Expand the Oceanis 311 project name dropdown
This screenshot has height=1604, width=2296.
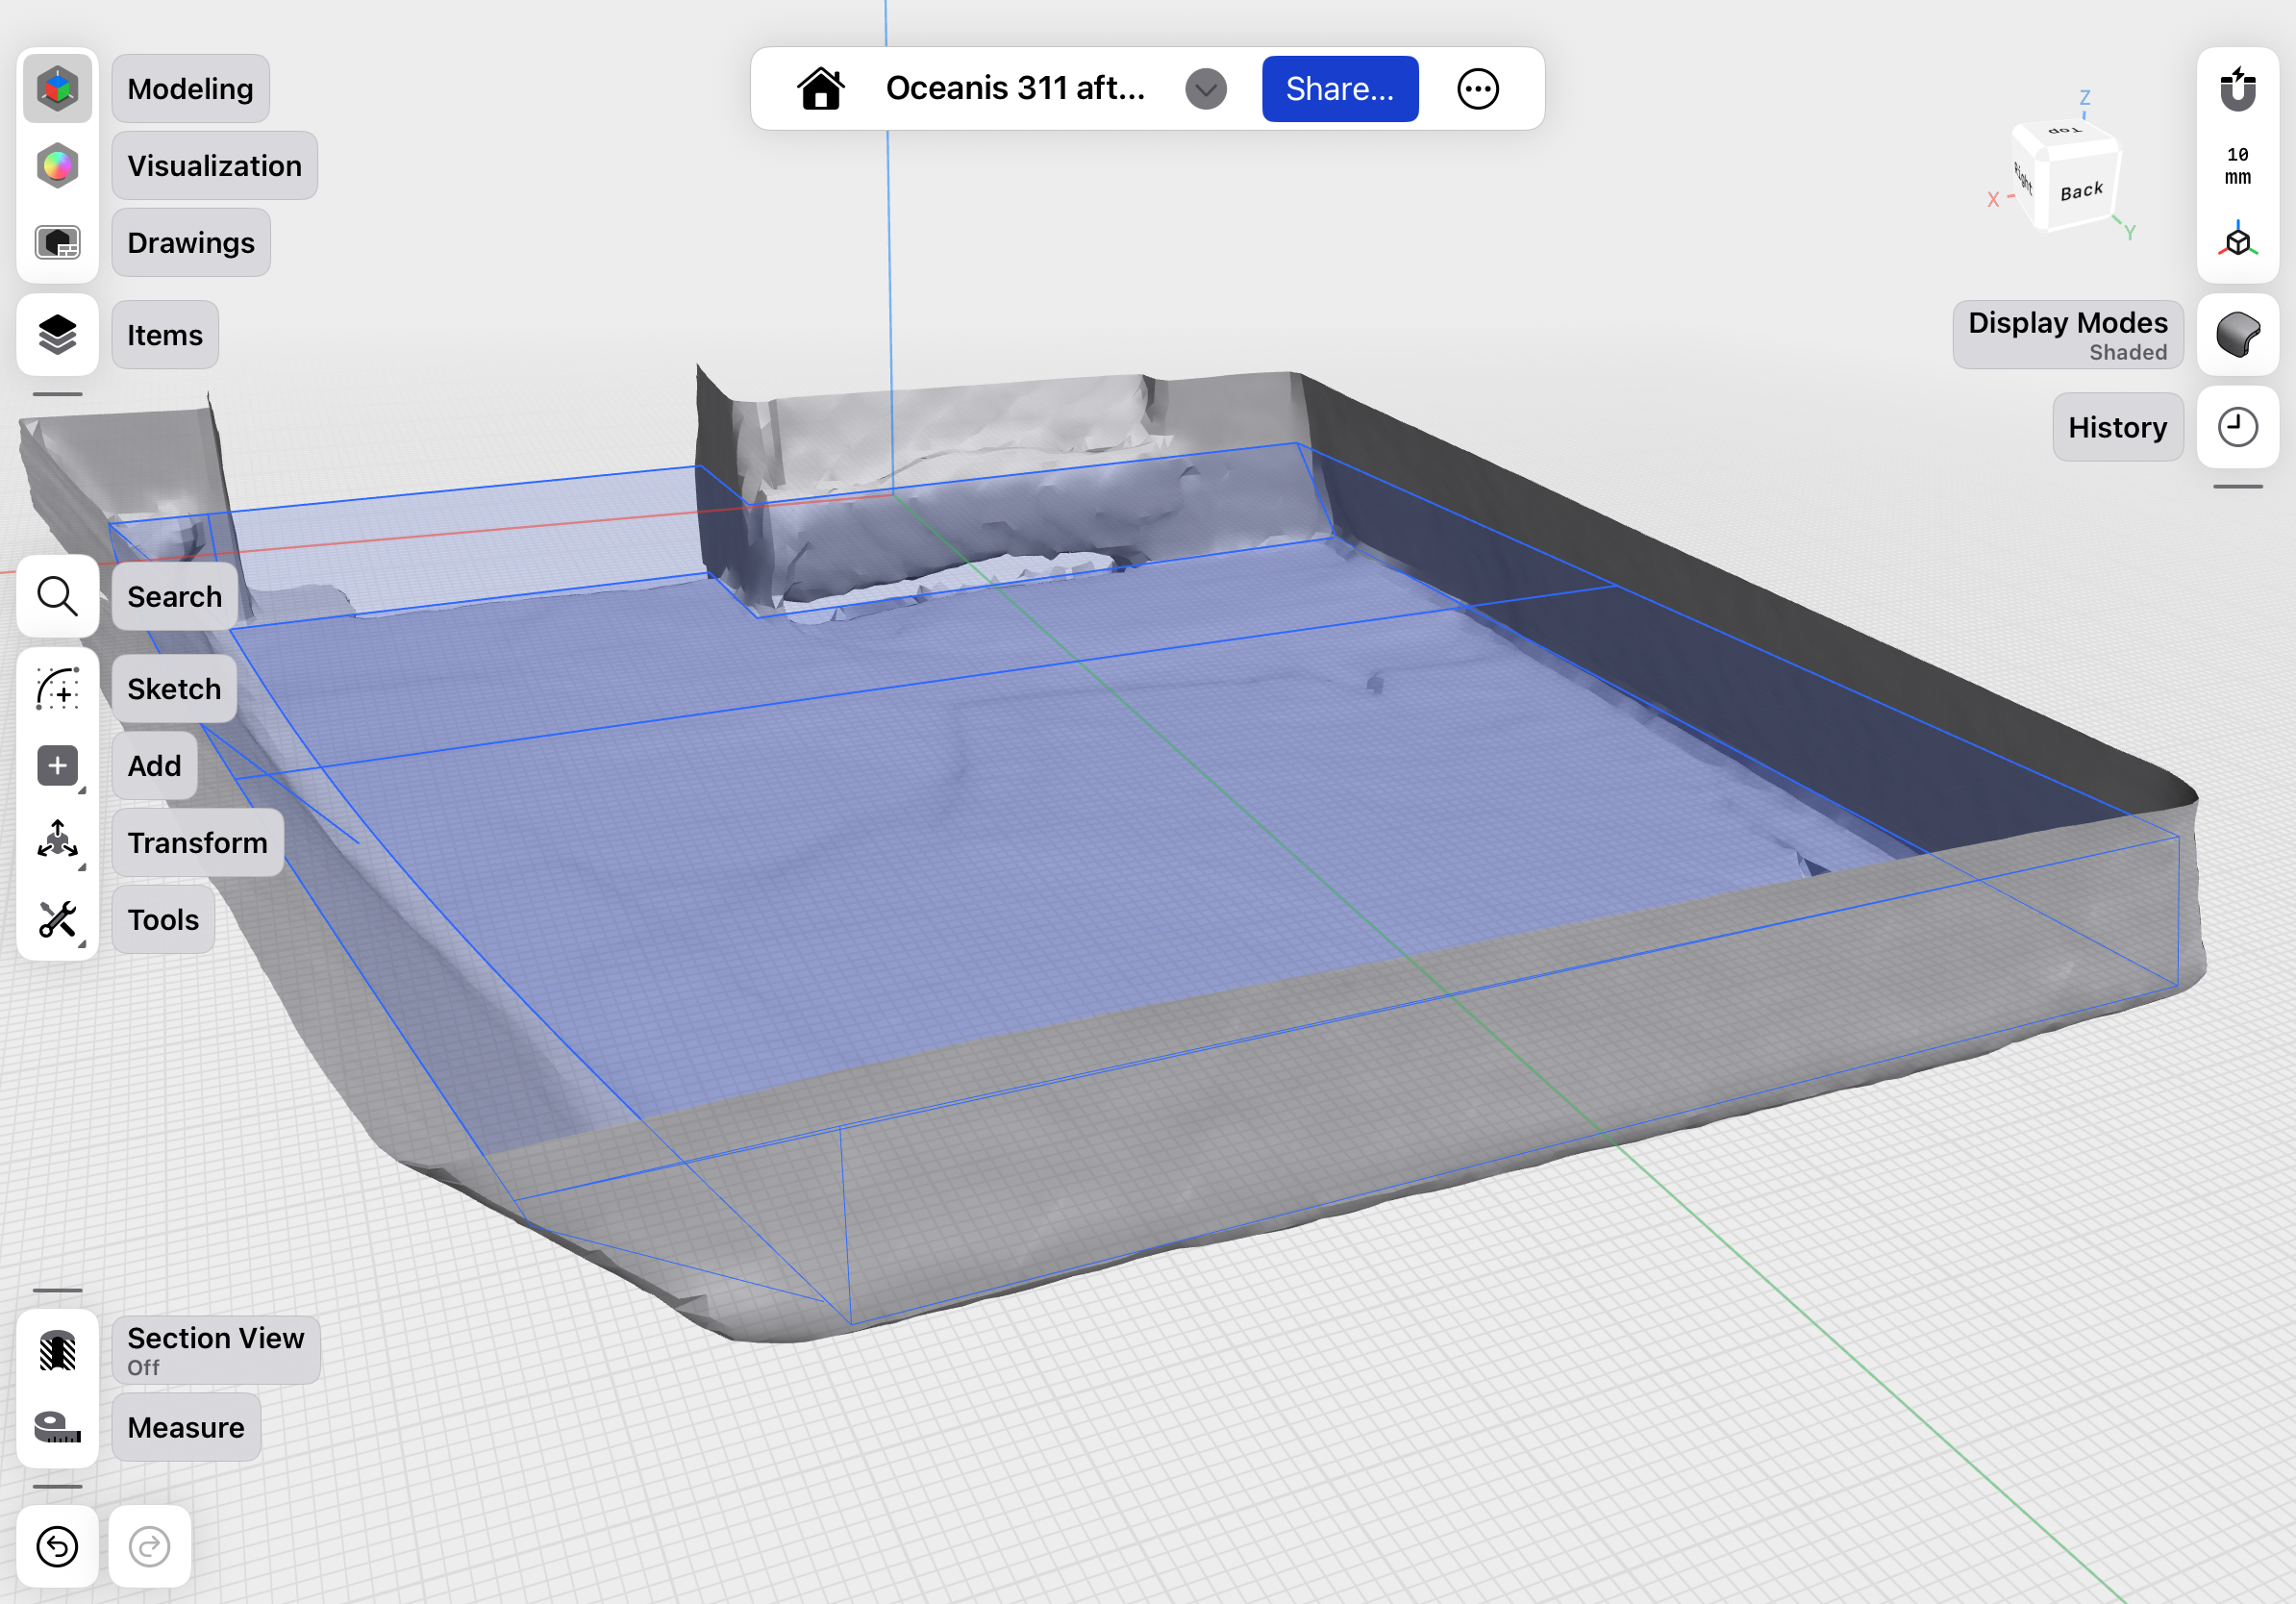click(x=1205, y=88)
